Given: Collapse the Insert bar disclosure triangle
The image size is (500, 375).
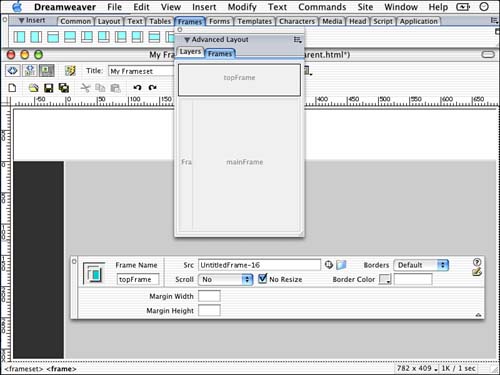Looking at the screenshot, I should click(22, 21).
